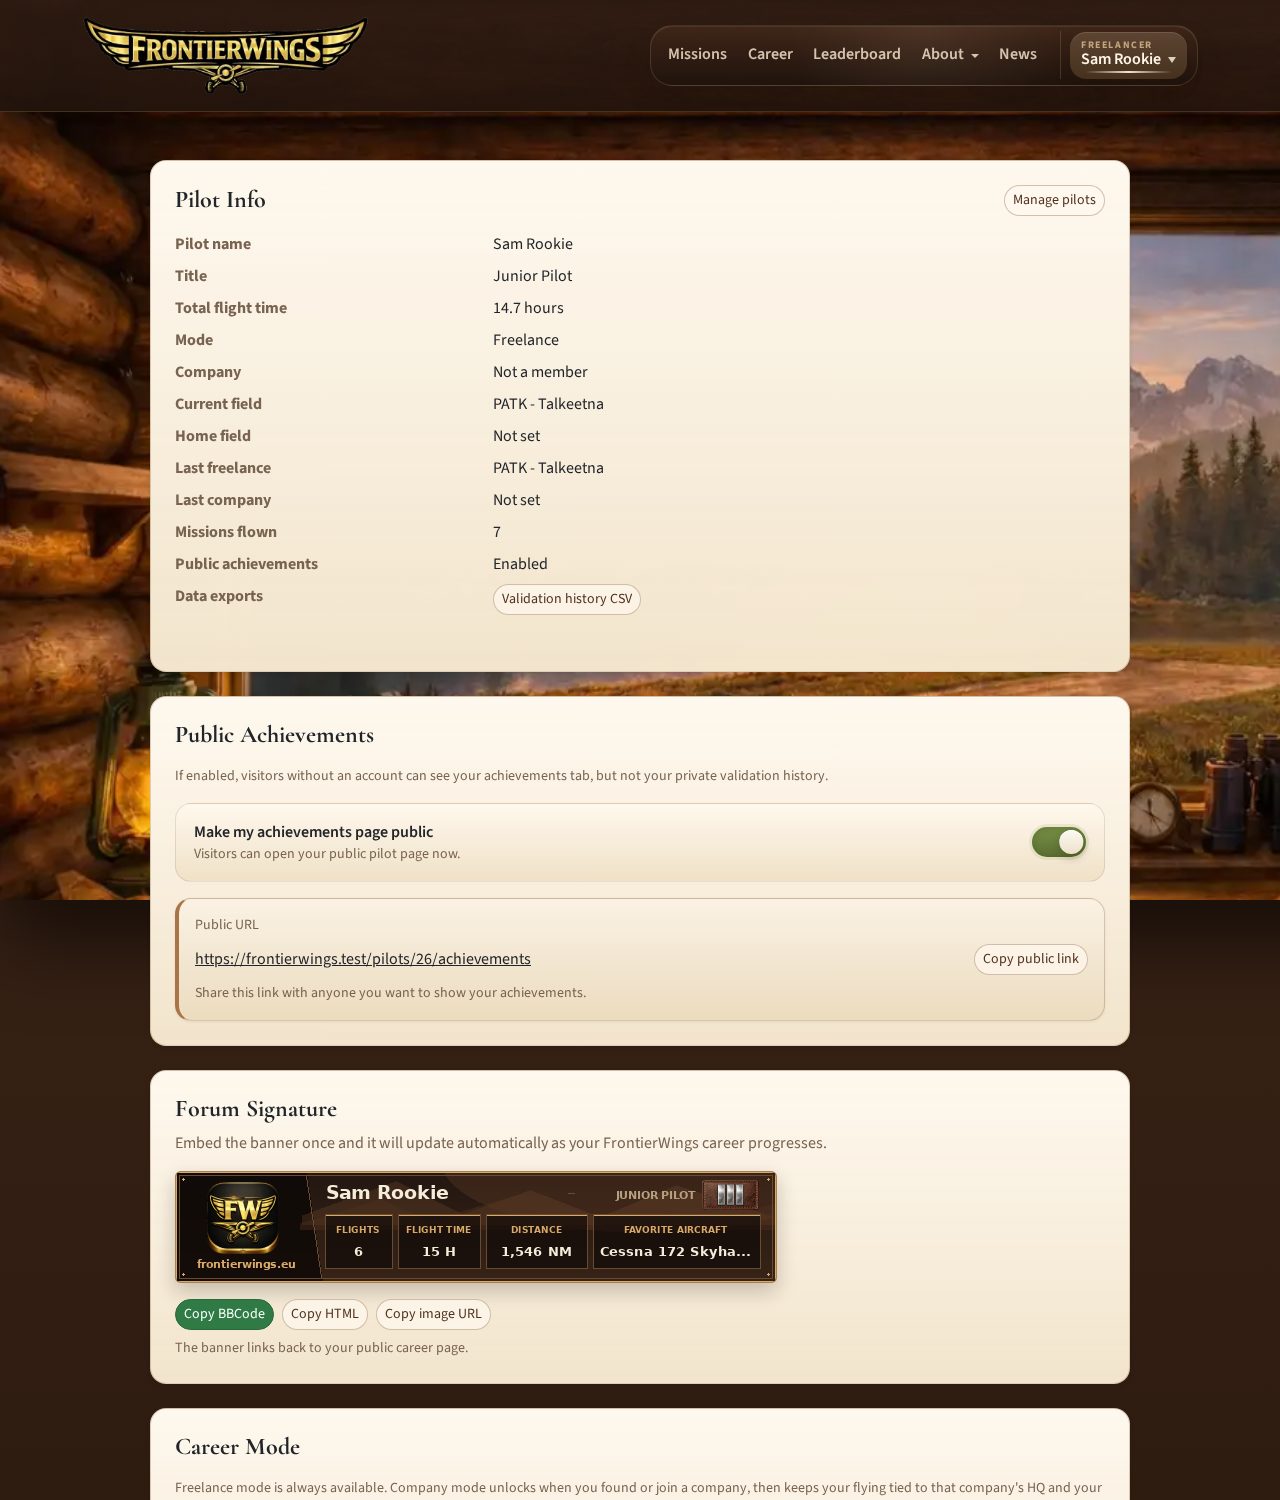Copy the signature image URL
The height and width of the screenshot is (1500, 1280).
[433, 1314]
